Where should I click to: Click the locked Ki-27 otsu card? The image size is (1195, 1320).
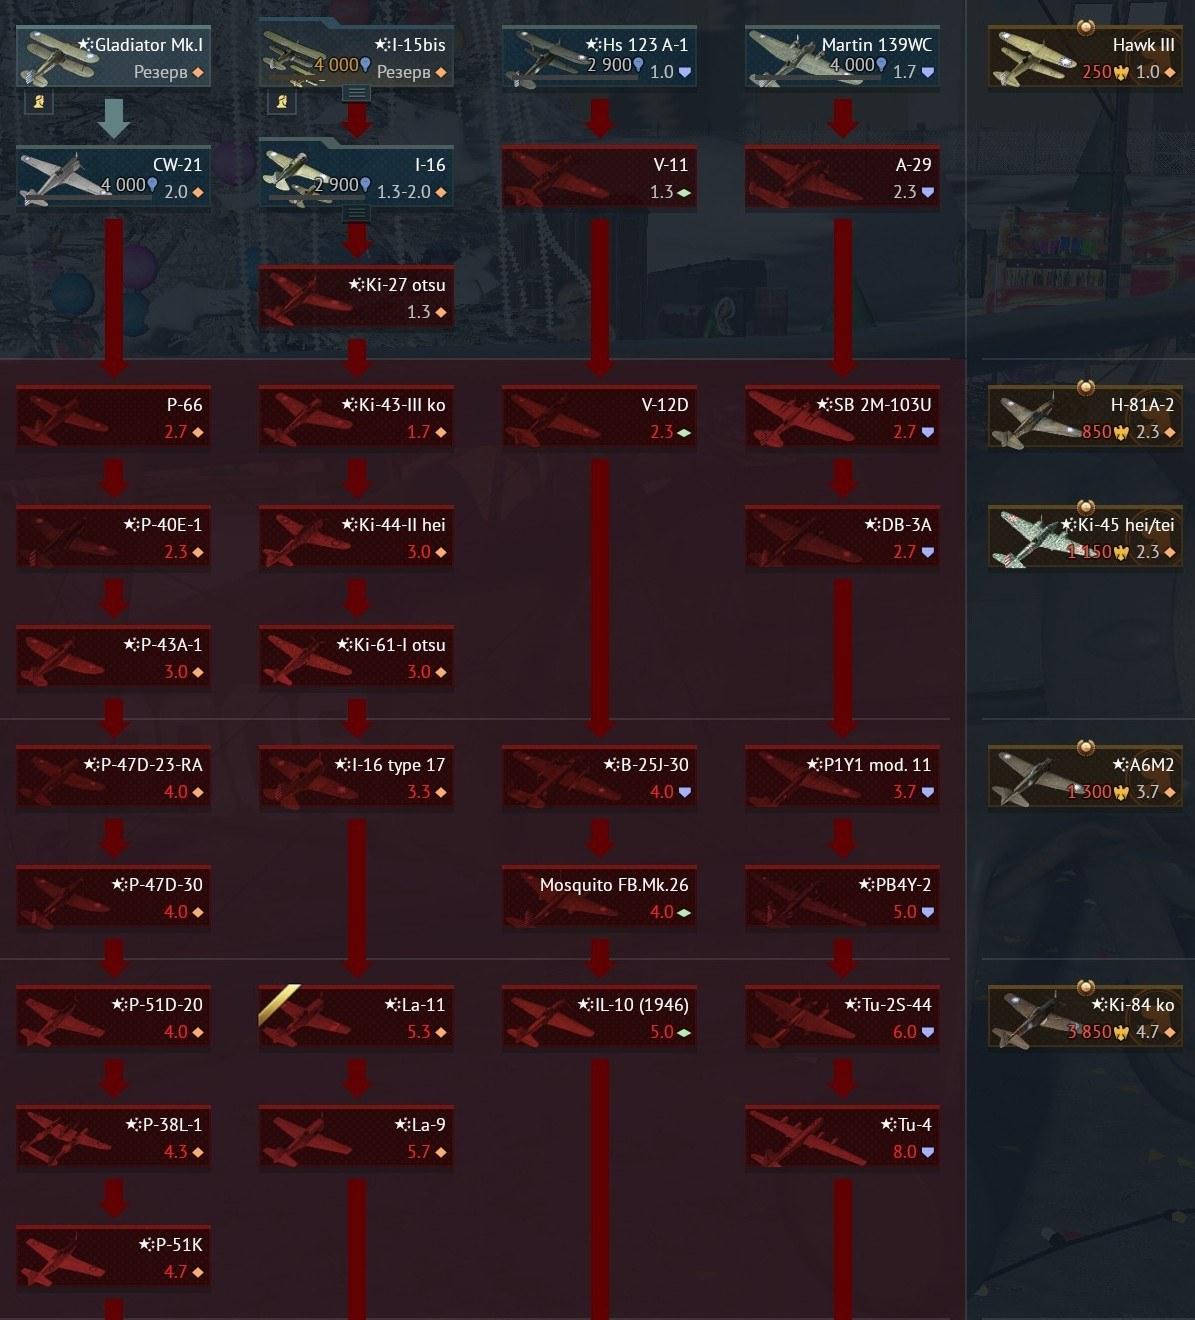(x=357, y=298)
